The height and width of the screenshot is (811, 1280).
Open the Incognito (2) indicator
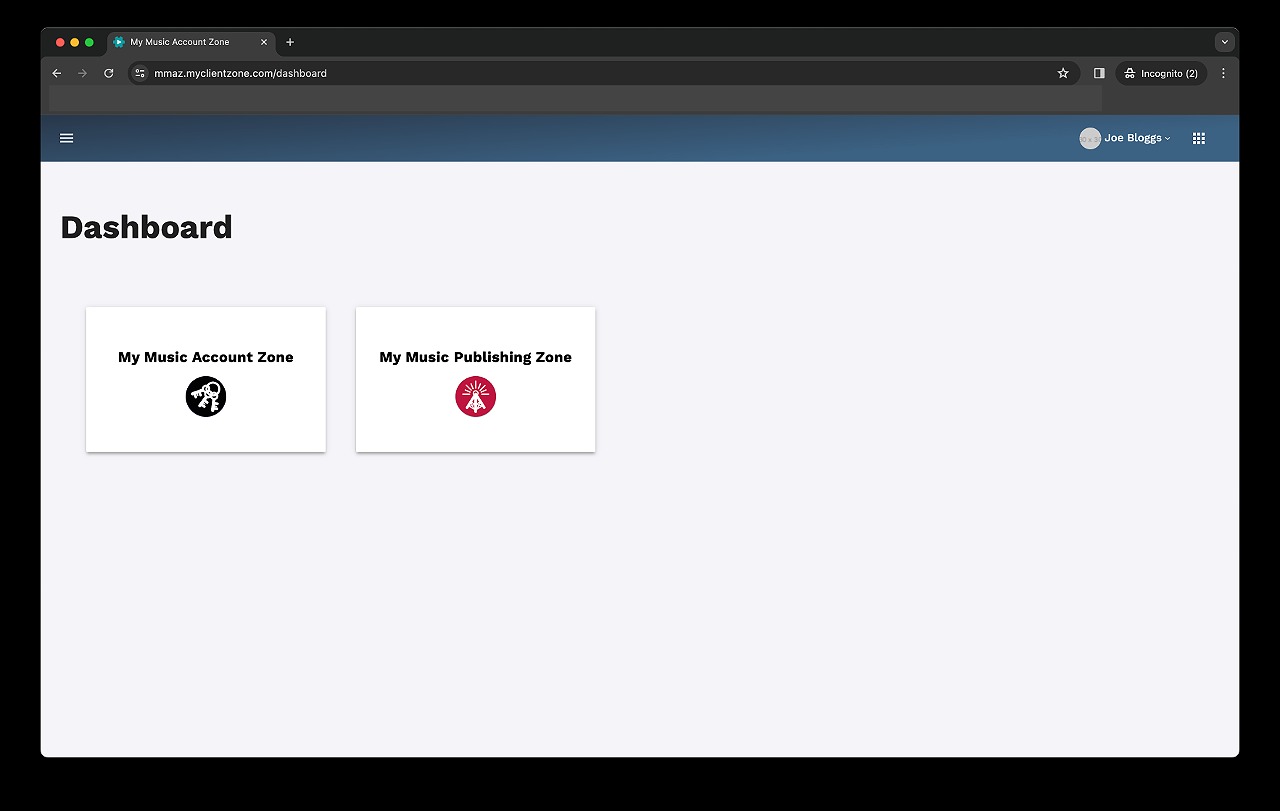tap(1161, 73)
